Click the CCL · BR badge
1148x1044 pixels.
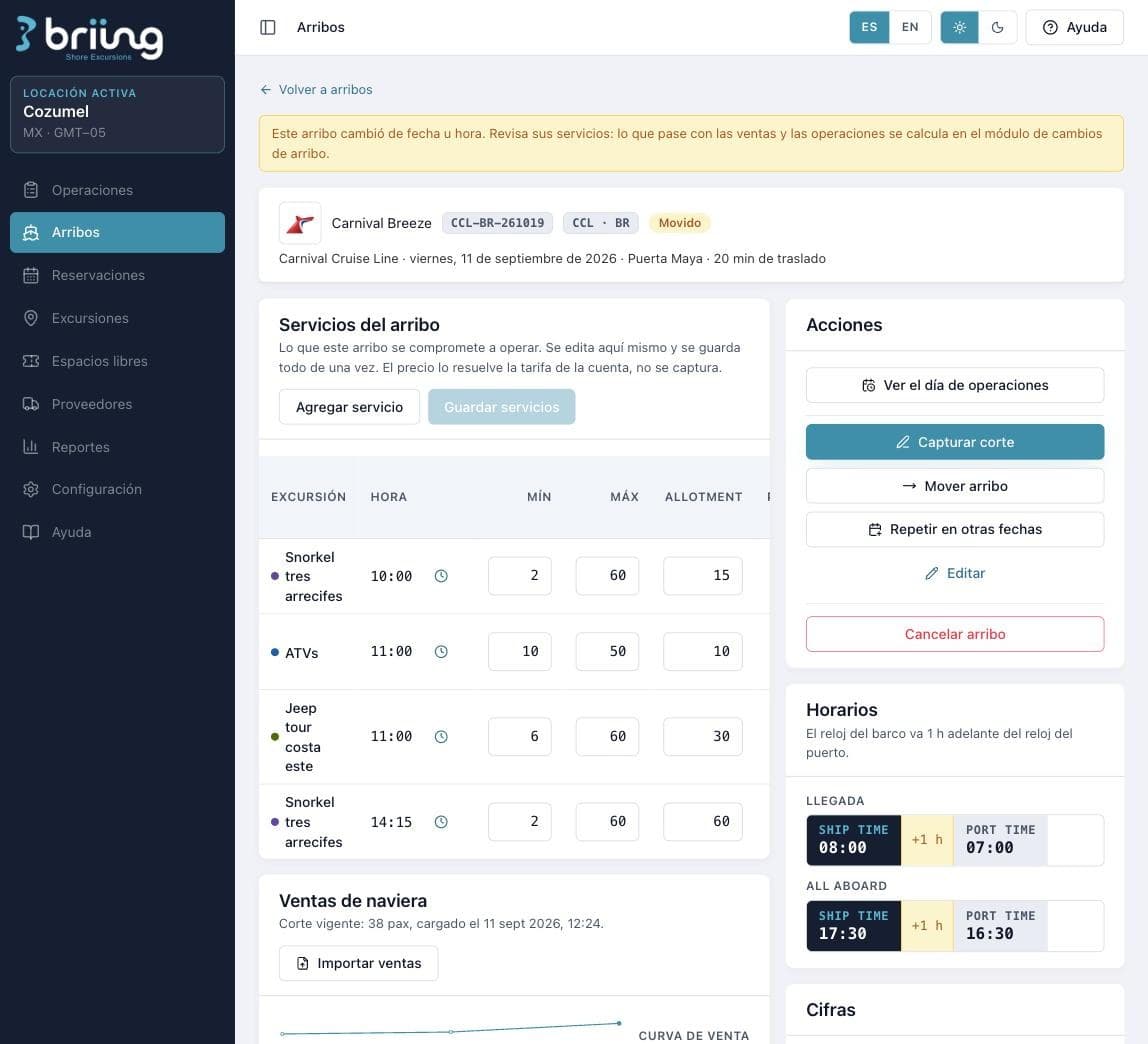tap(600, 223)
